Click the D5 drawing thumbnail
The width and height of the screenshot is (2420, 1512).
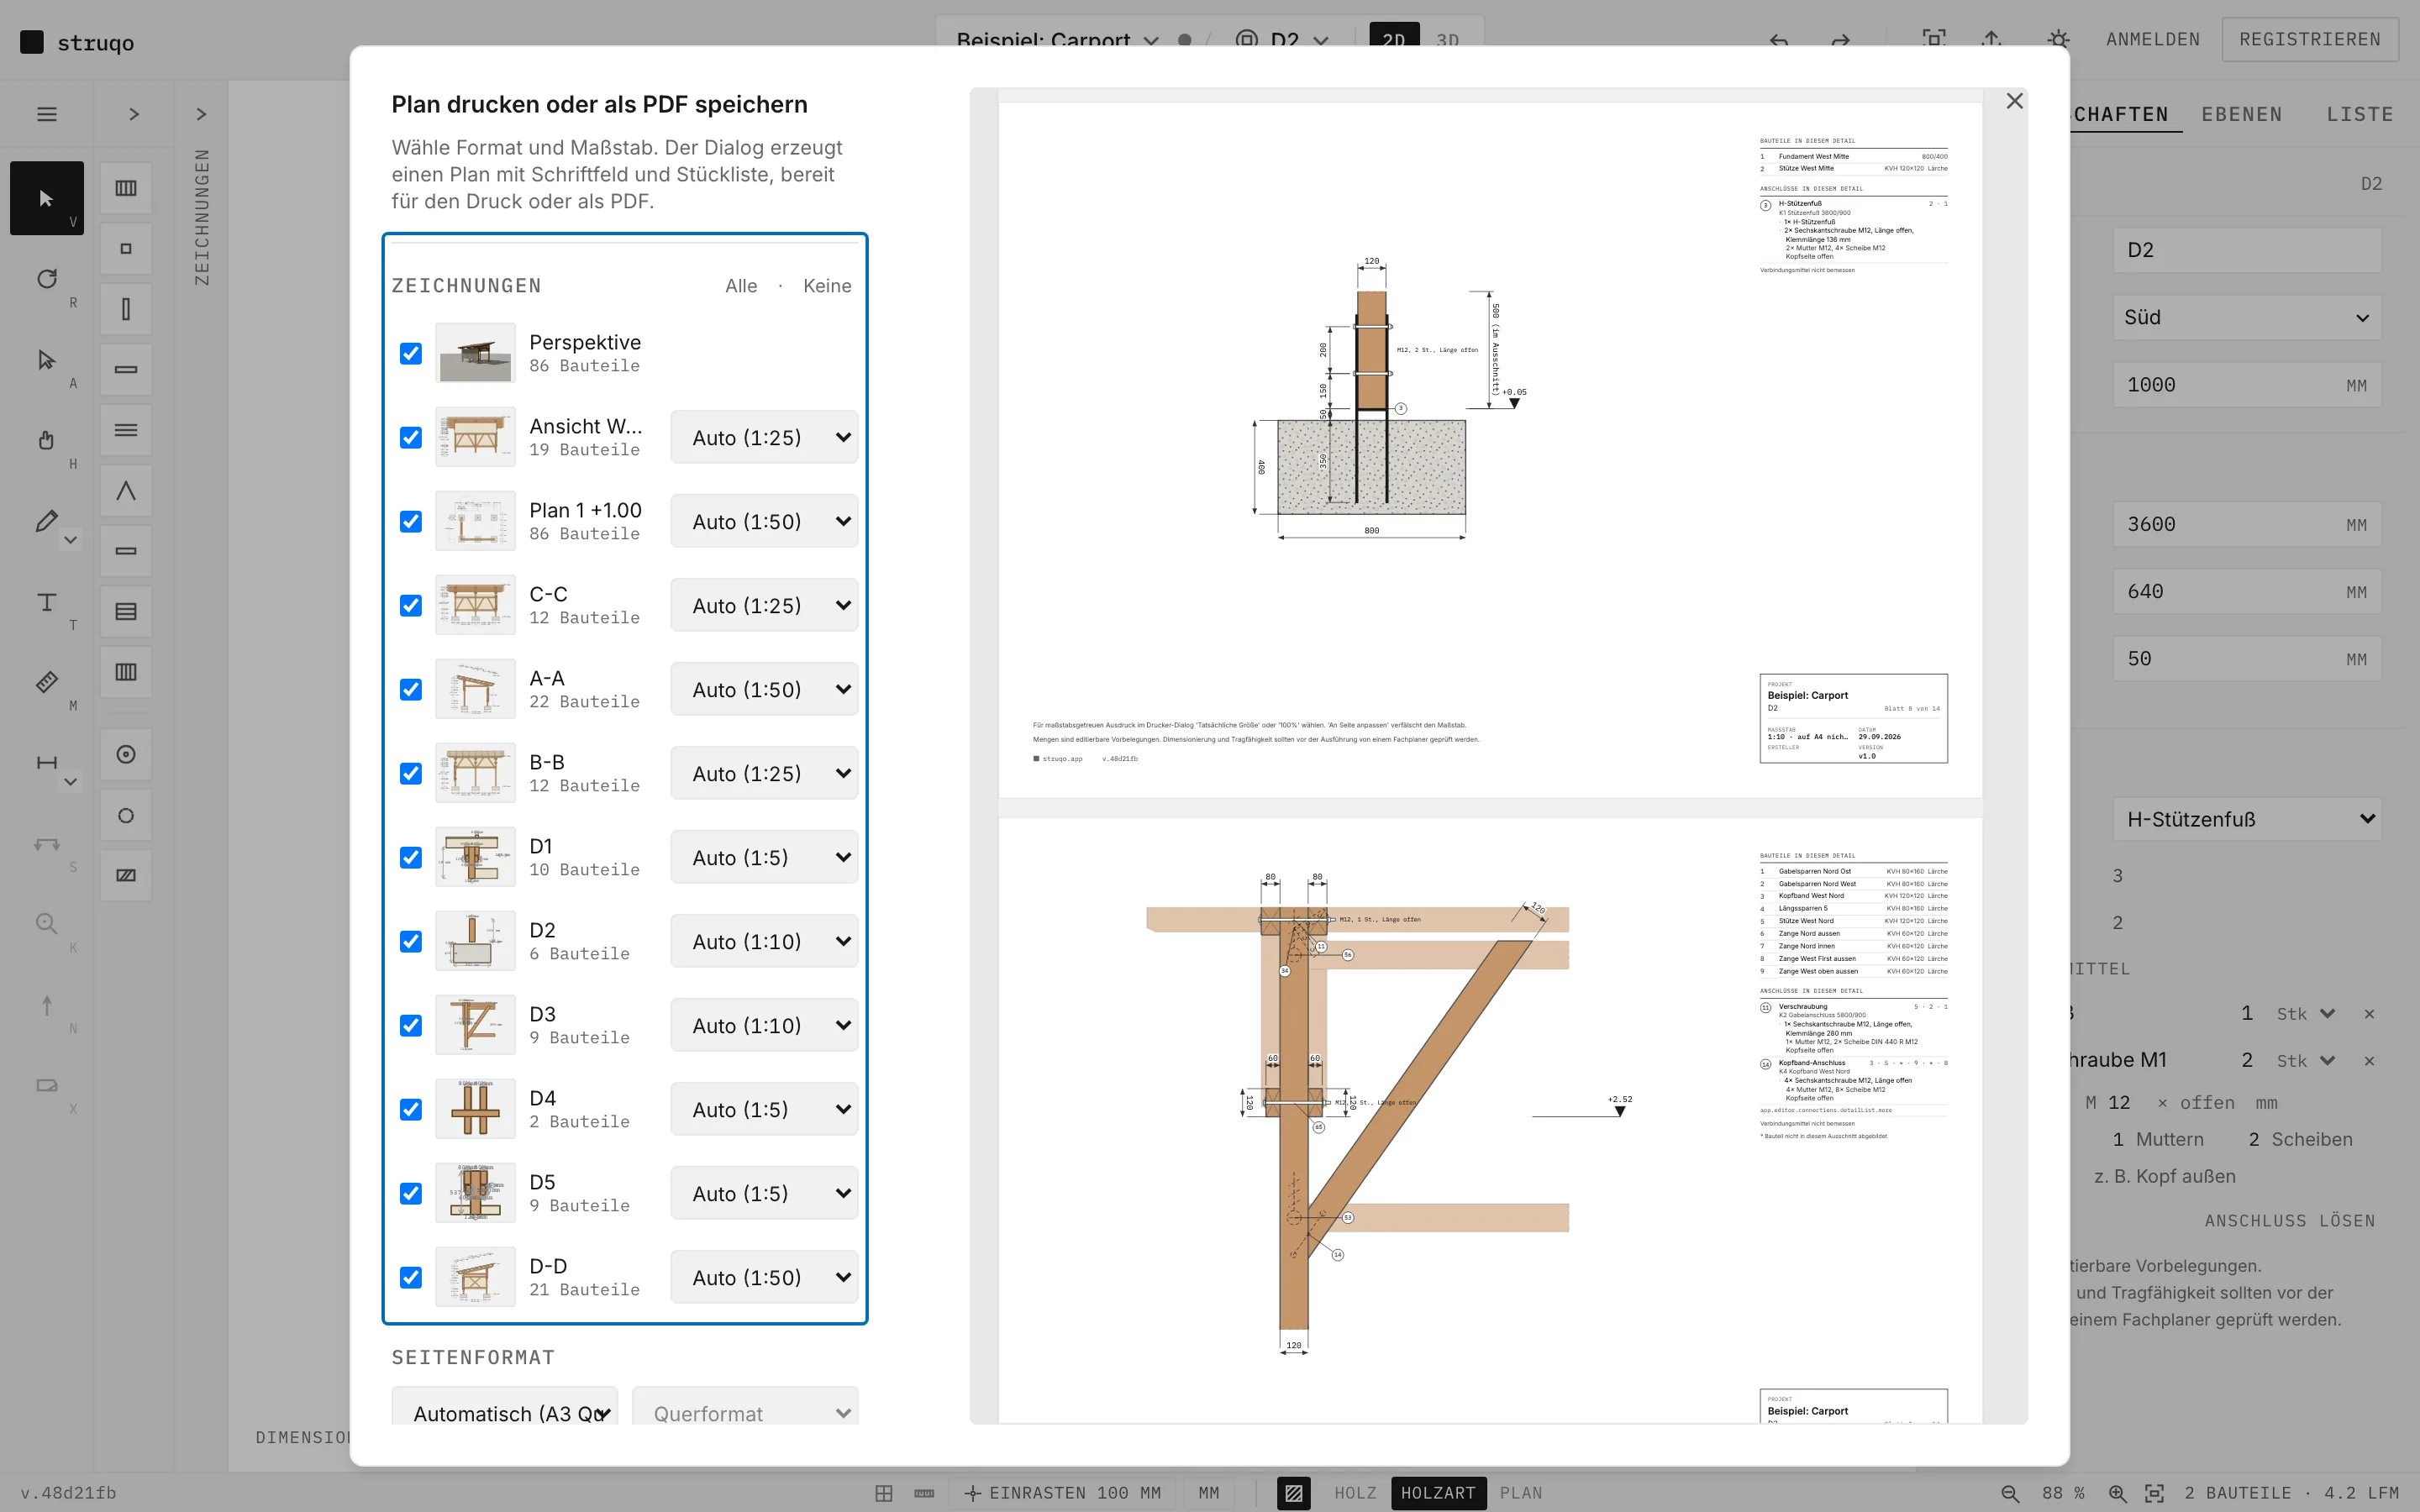coord(475,1193)
